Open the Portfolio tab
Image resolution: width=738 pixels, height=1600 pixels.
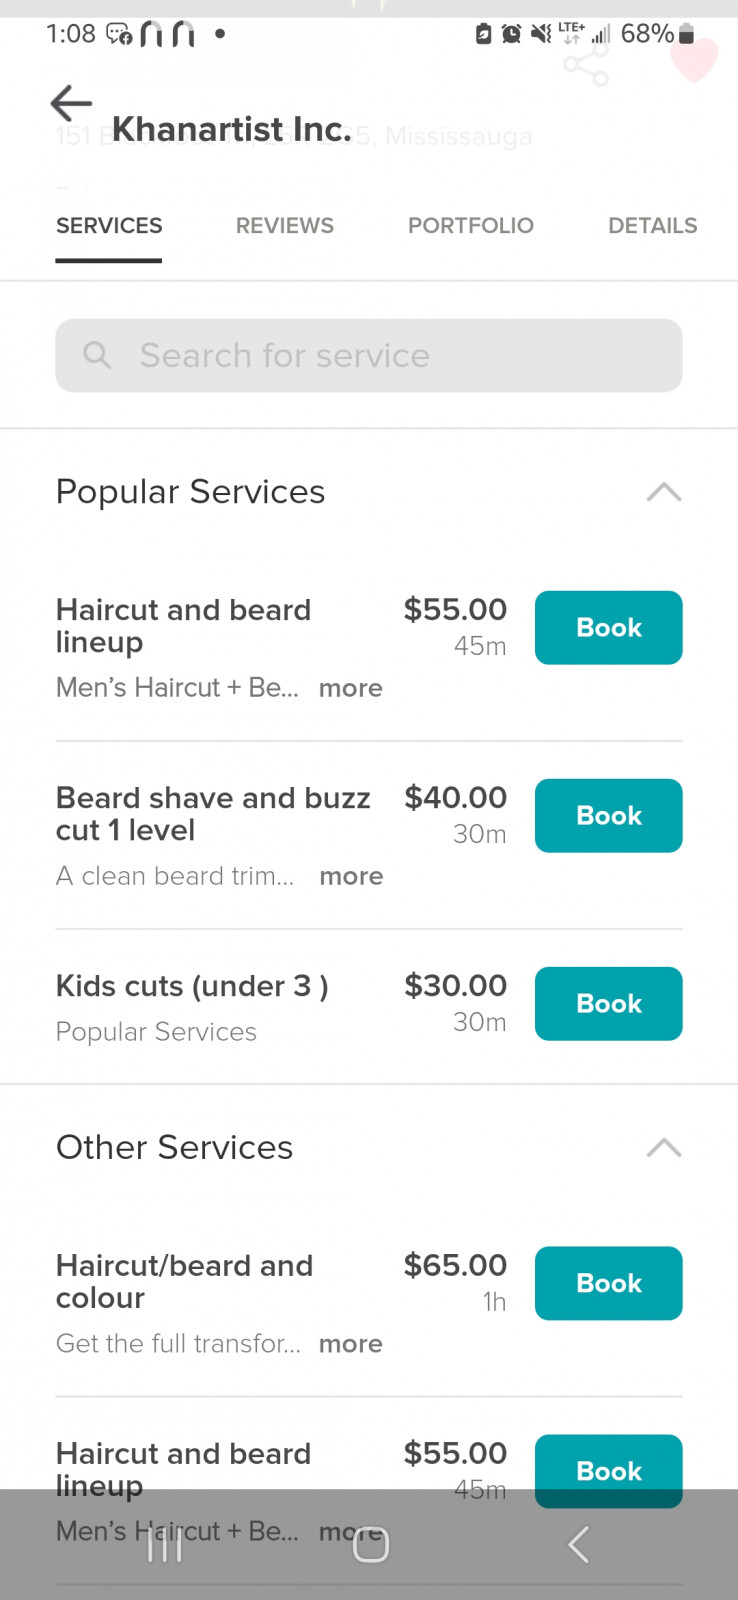(471, 226)
